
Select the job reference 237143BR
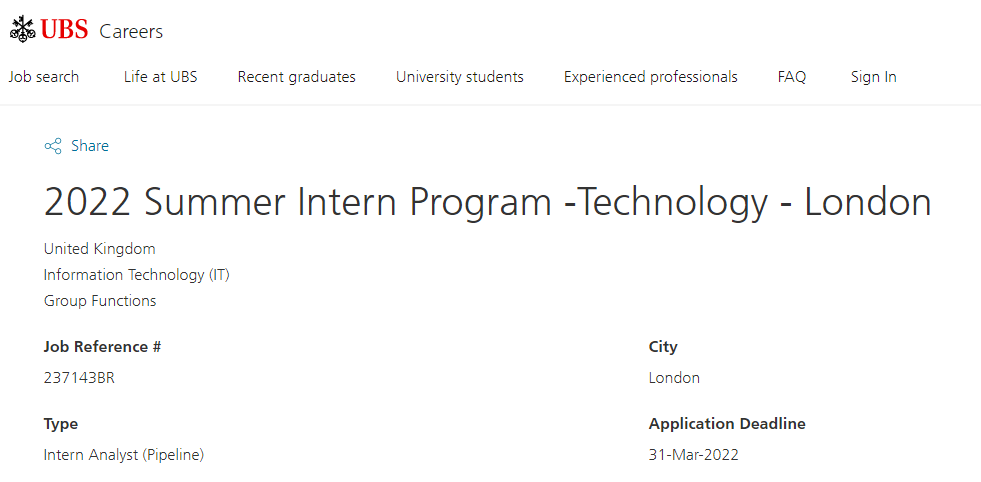pyautogui.click(x=79, y=378)
